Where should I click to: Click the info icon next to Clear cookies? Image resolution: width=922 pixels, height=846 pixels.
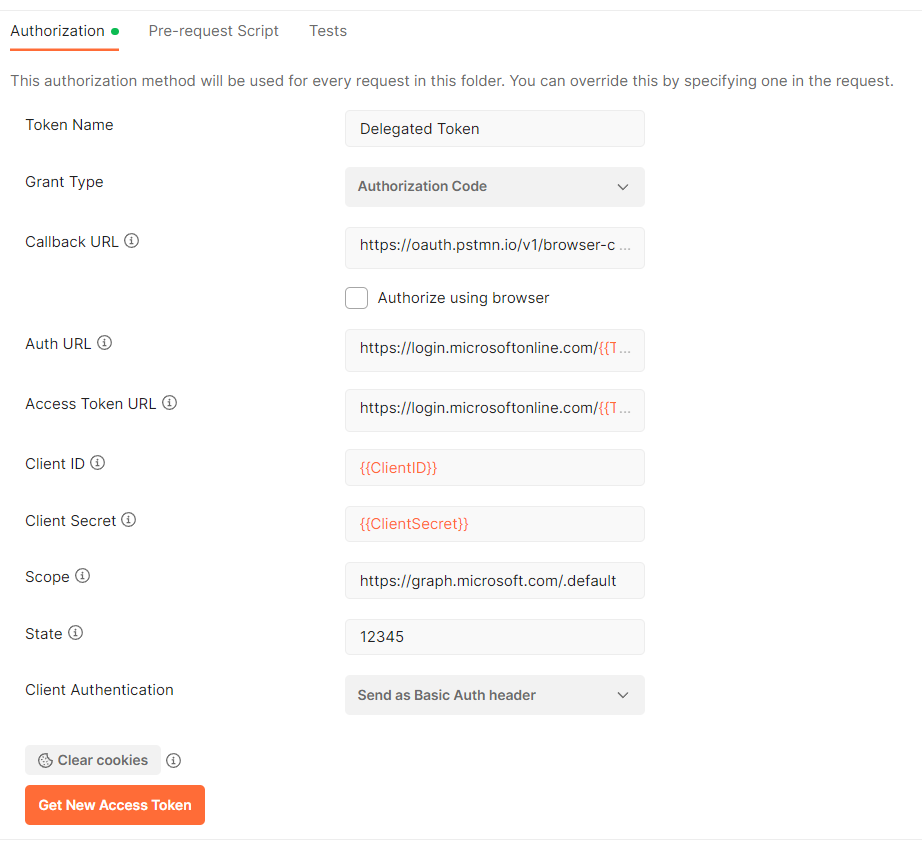coord(173,760)
